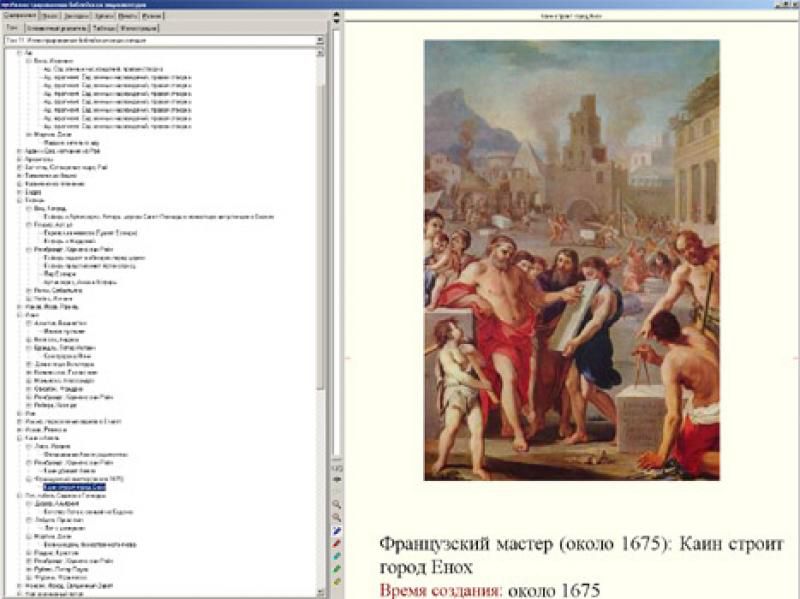Collapse the "Французский мастер (около 1675)" node
Viewport: 800px width, 599px height.
[x=28, y=478]
